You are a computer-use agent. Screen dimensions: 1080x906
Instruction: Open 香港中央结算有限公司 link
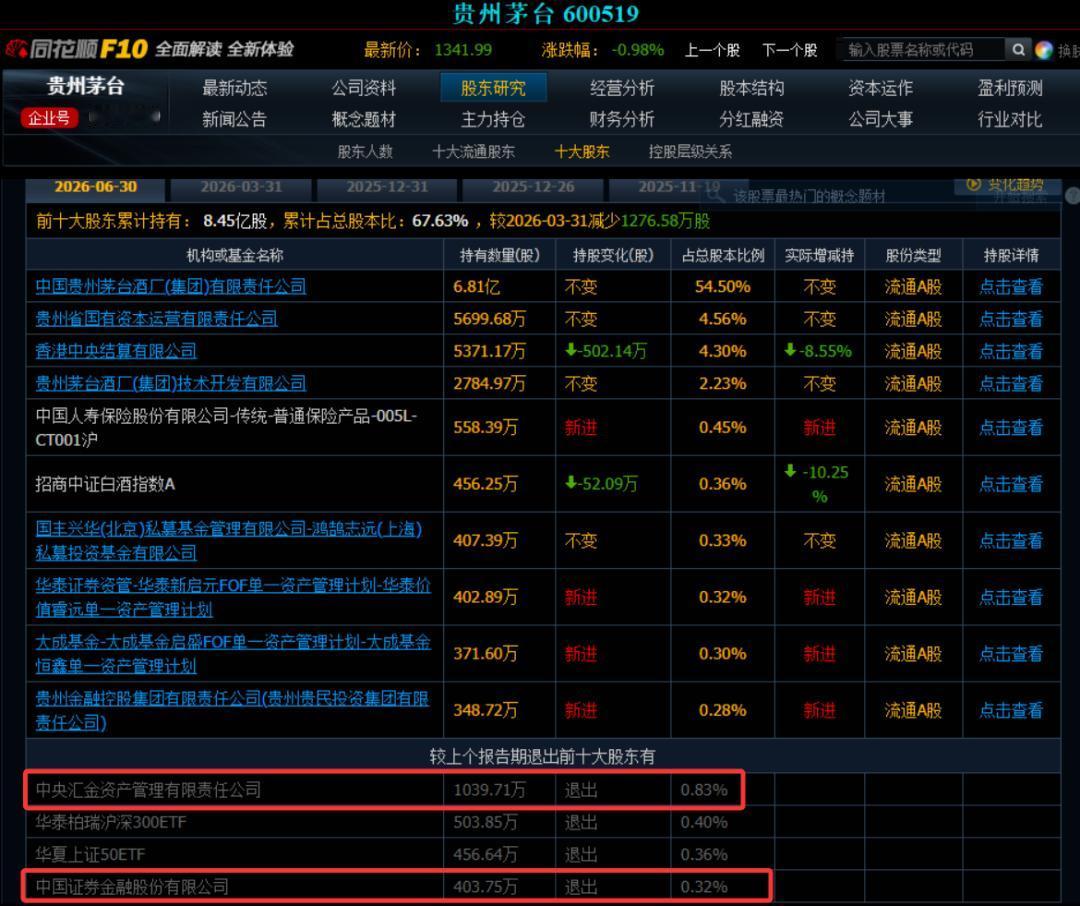click(x=116, y=351)
